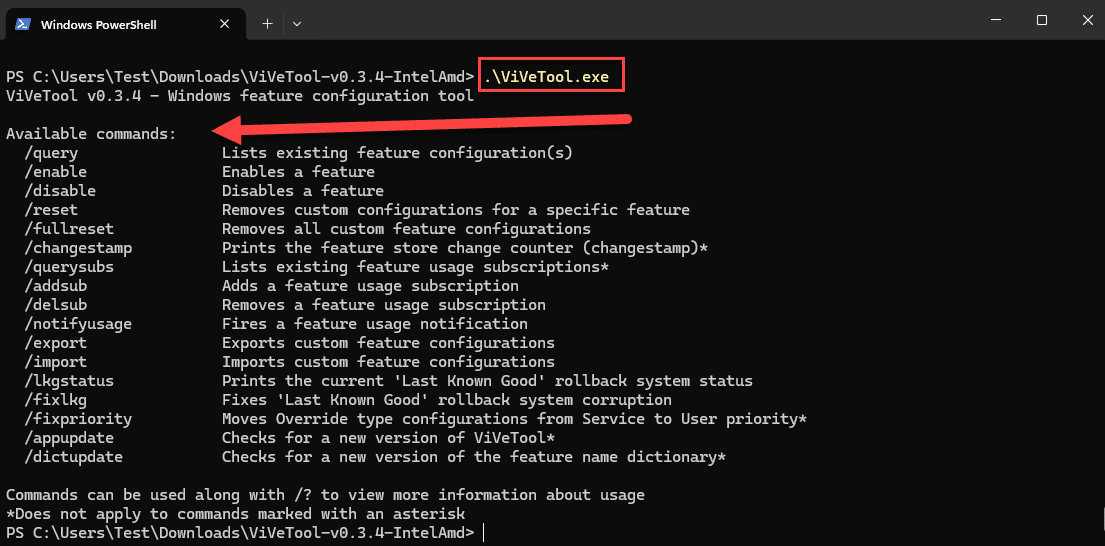Click 'ViVeTool v0.3.4 - Windows feature configuration tool' line
The image size is (1105, 546).
point(240,94)
